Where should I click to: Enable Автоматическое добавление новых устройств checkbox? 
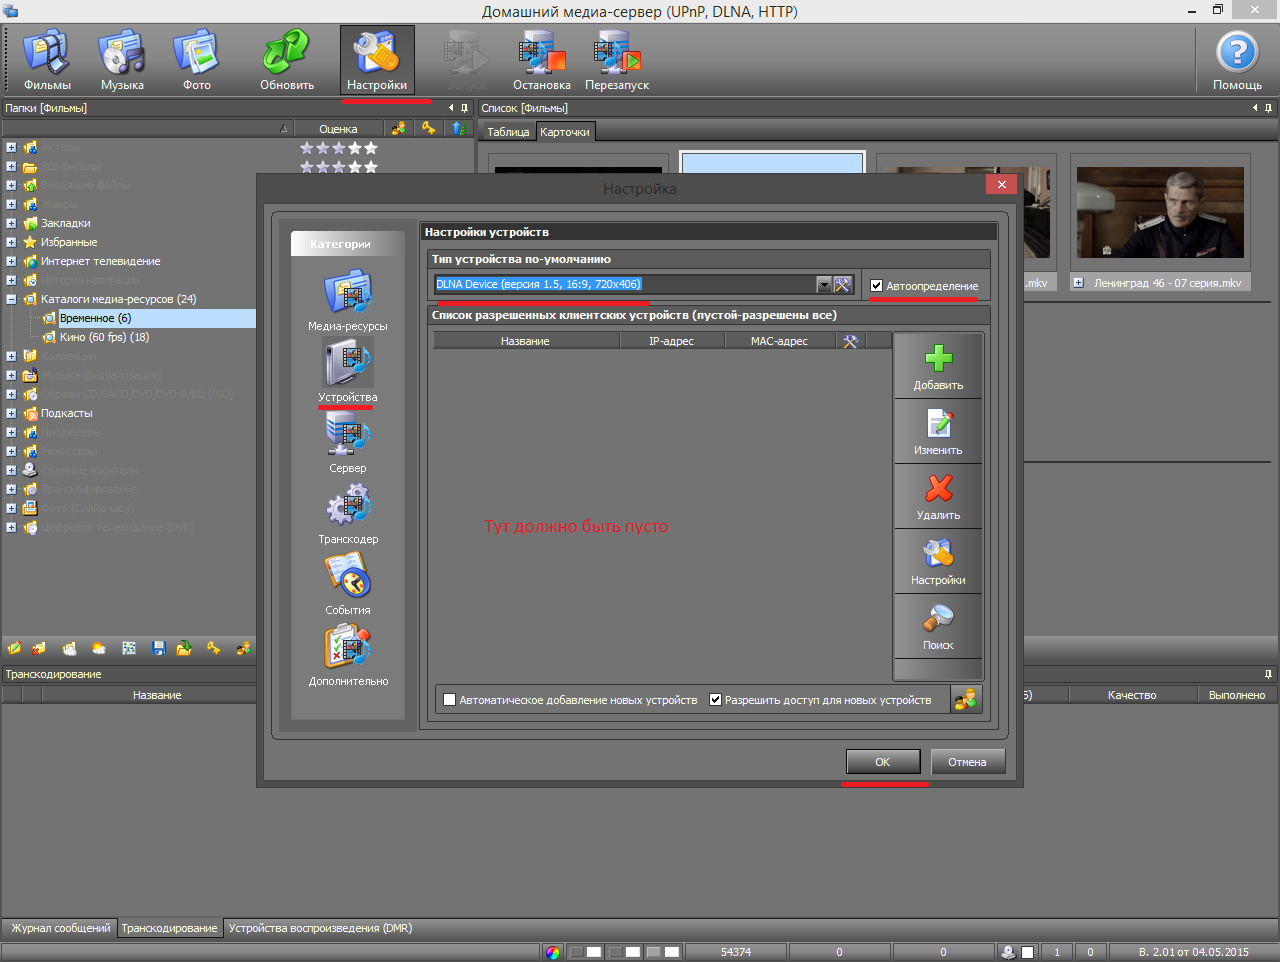[450, 700]
